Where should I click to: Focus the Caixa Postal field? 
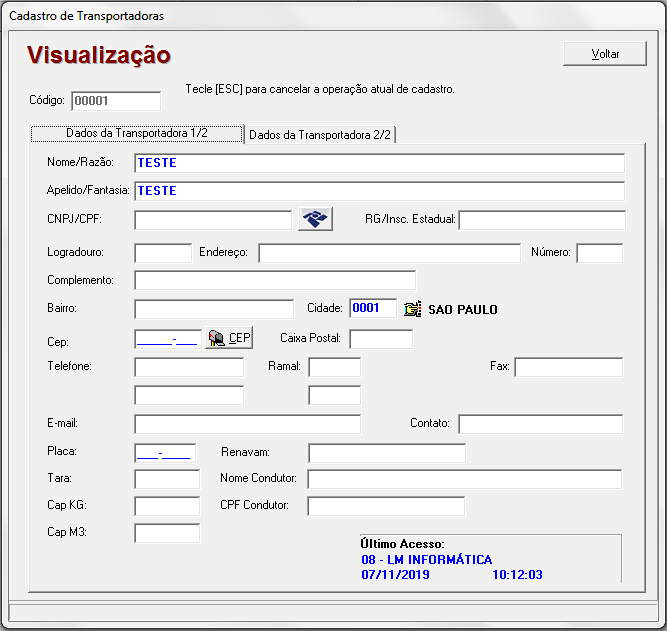pyautogui.click(x=380, y=339)
